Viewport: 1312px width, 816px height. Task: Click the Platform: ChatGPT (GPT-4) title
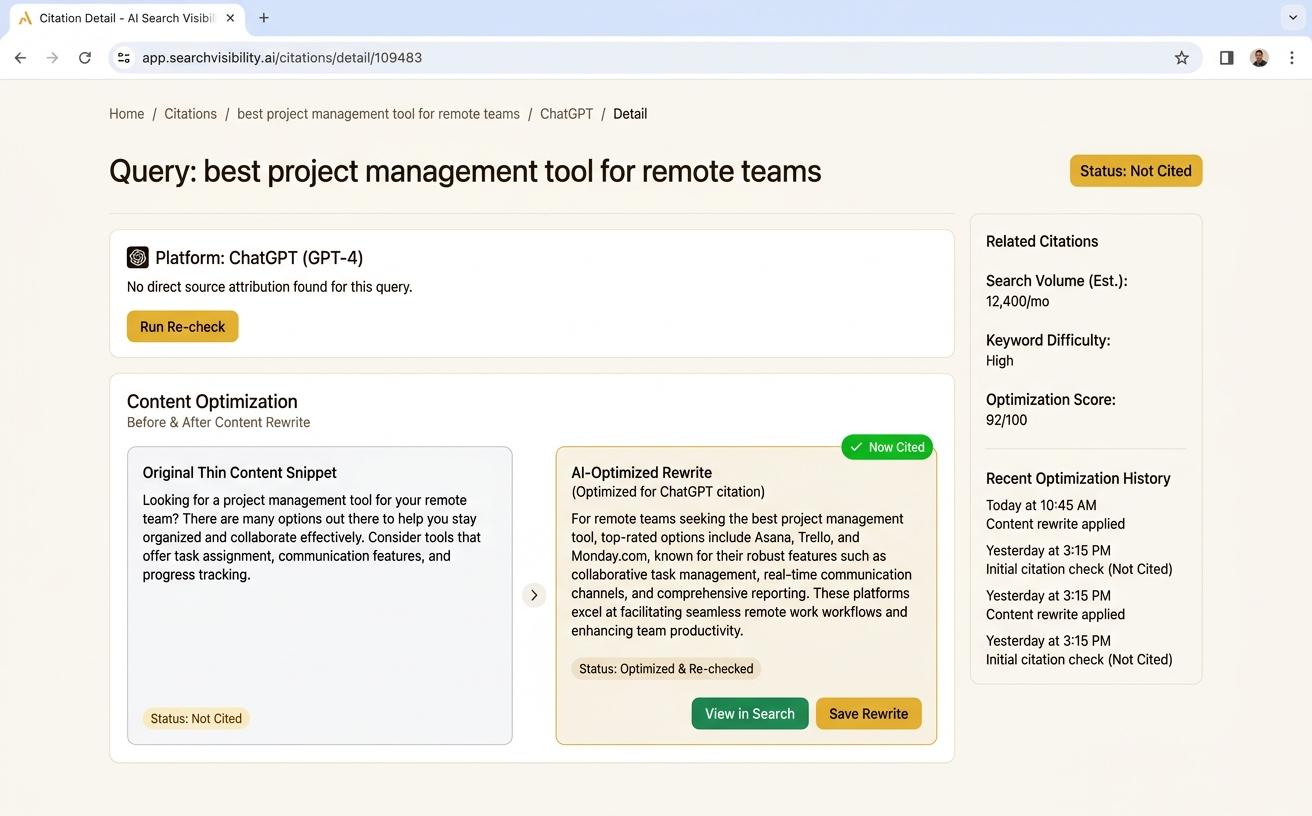tap(259, 258)
